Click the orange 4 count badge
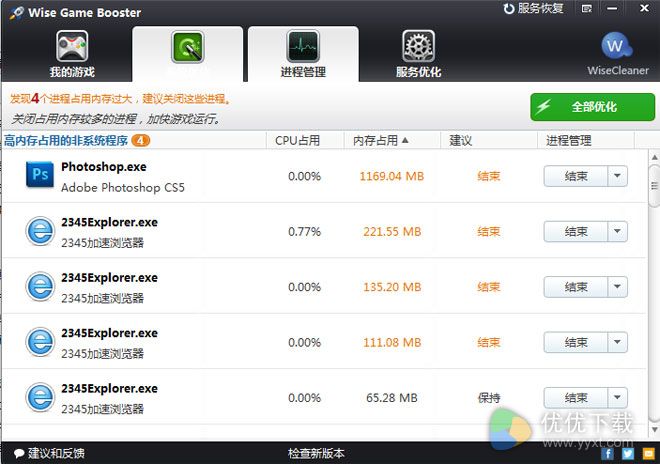Image resolution: width=660 pixels, height=464 pixels. tap(141, 140)
